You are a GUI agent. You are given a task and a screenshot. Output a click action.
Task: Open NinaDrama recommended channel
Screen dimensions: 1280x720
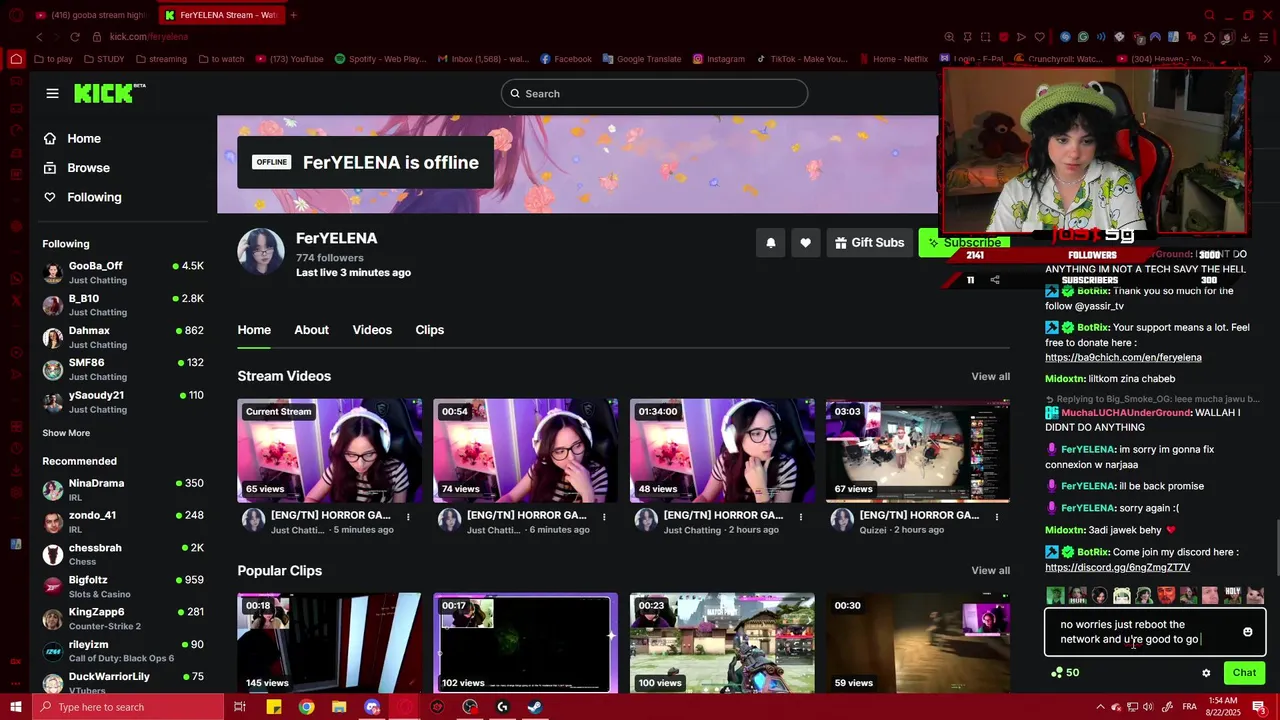pyautogui.click(x=123, y=490)
